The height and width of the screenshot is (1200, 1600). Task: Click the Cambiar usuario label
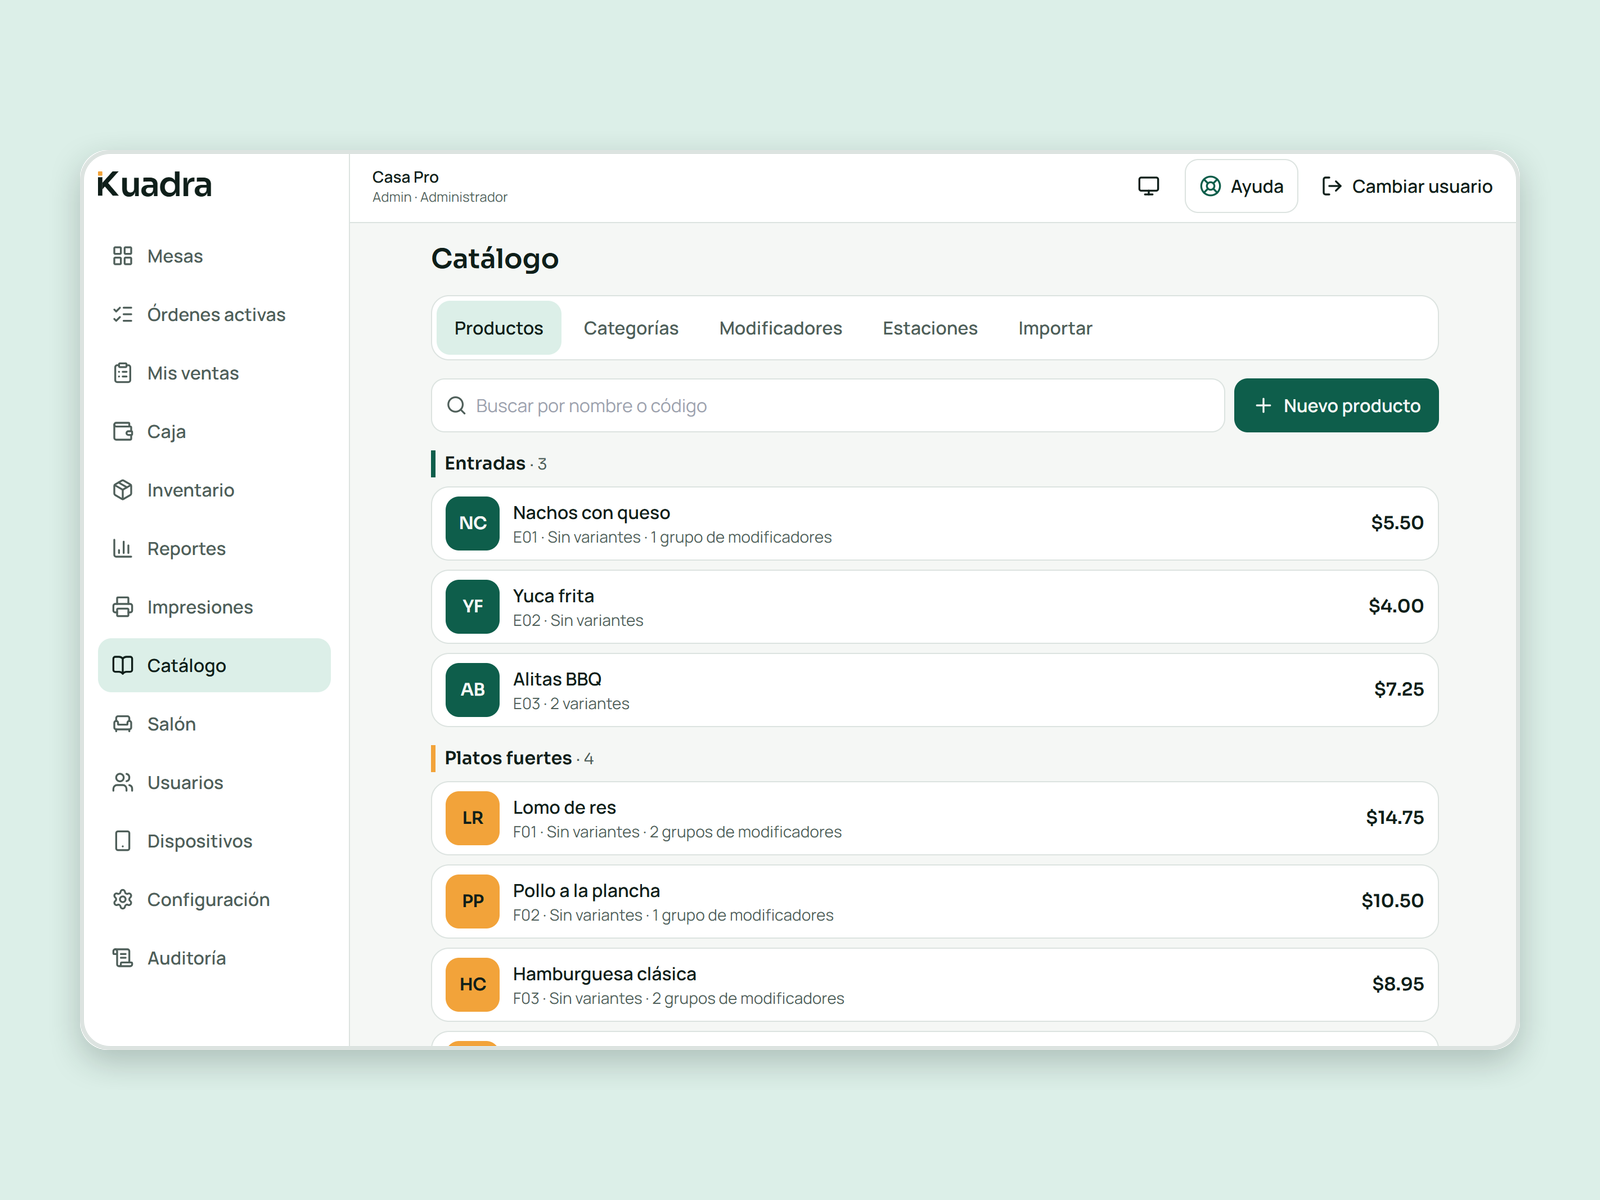[1422, 186]
